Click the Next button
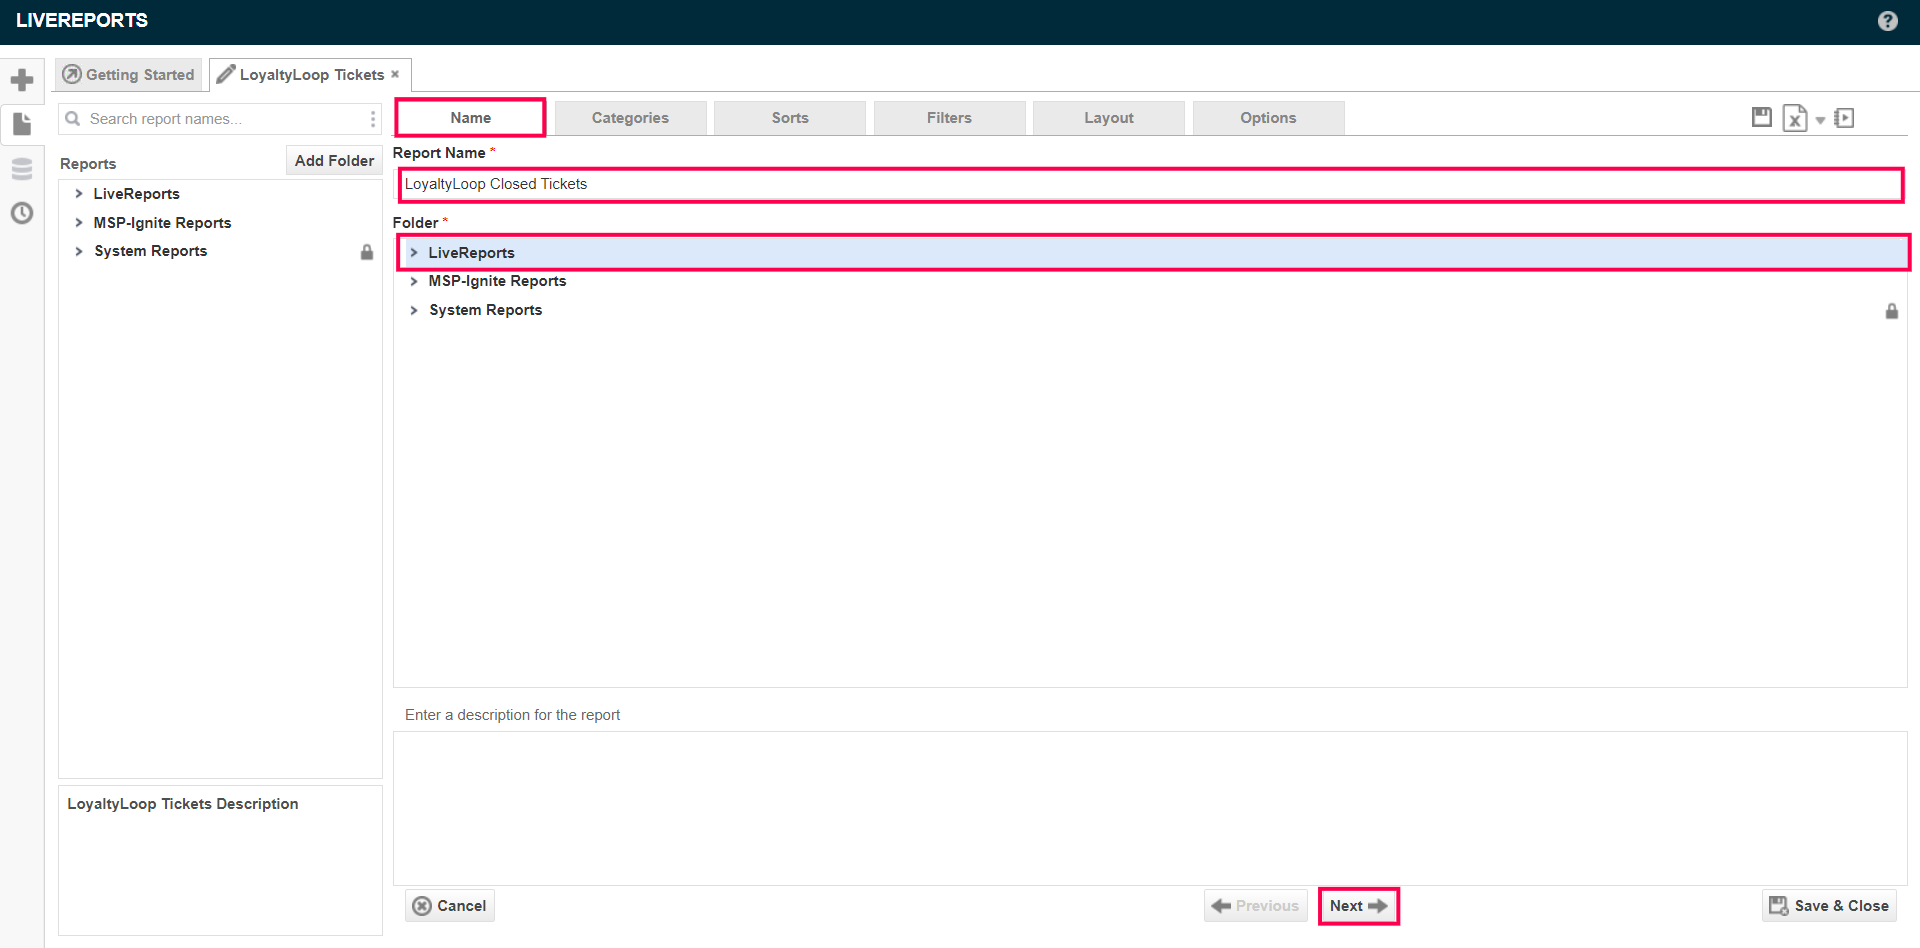The image size is (1920, 948). click(x=1358, y=906)
